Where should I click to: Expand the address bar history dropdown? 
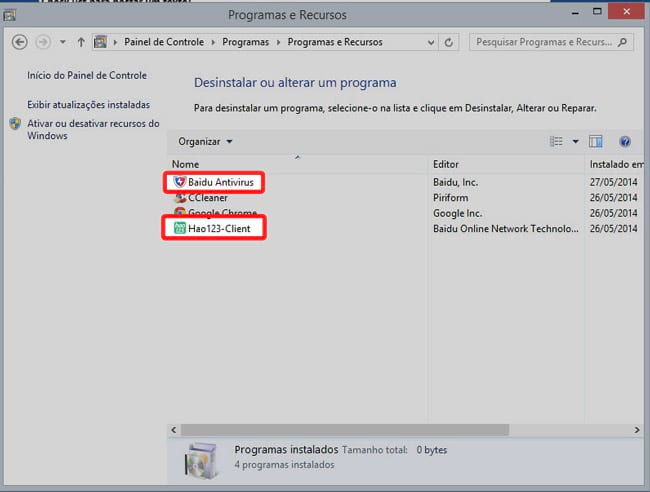(x=431, y=42)
